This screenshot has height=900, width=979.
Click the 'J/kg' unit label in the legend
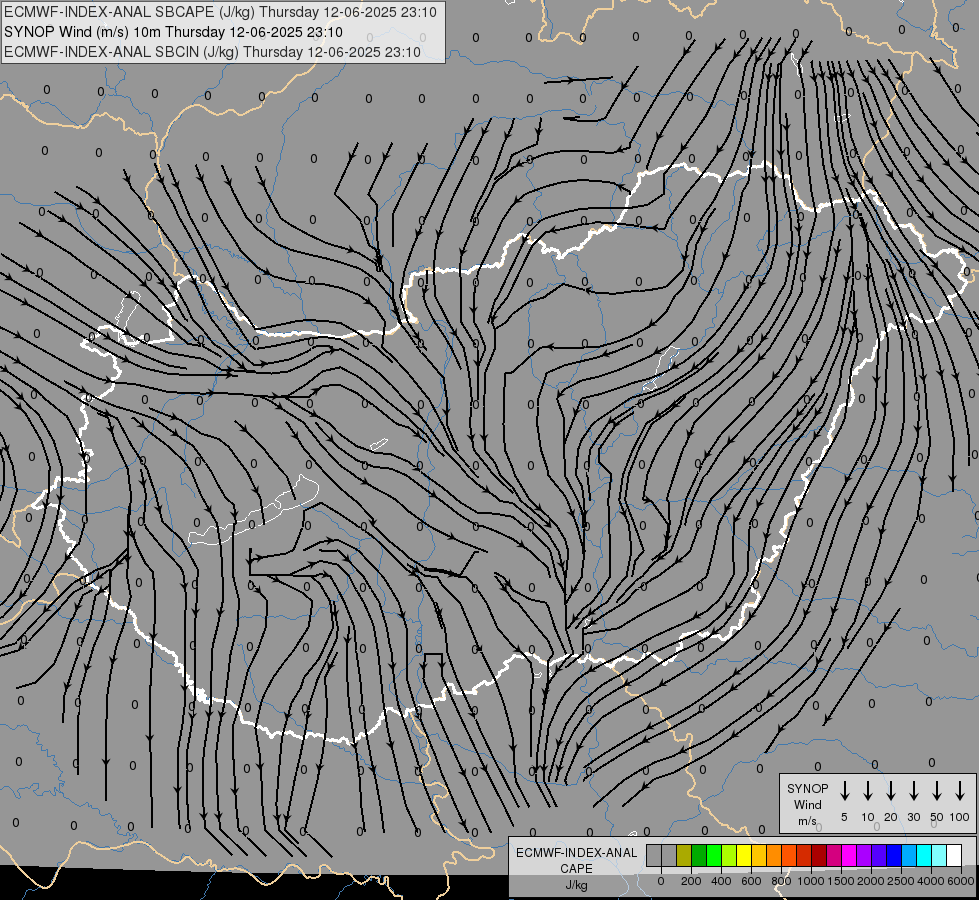576,885
